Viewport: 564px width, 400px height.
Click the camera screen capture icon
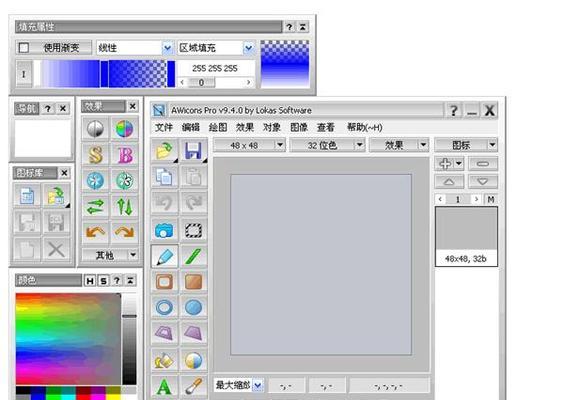(x=164, y=230)
